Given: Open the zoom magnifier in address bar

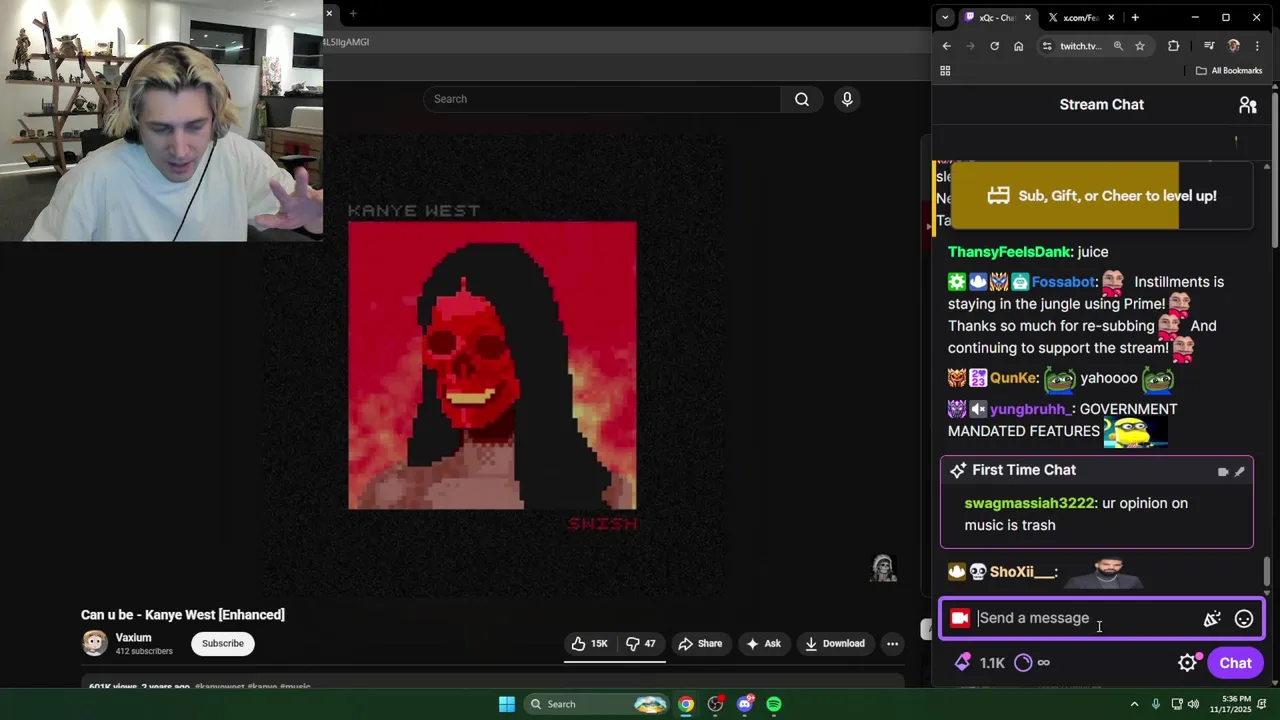Looking at the screenshot, I should (1118, 46).
